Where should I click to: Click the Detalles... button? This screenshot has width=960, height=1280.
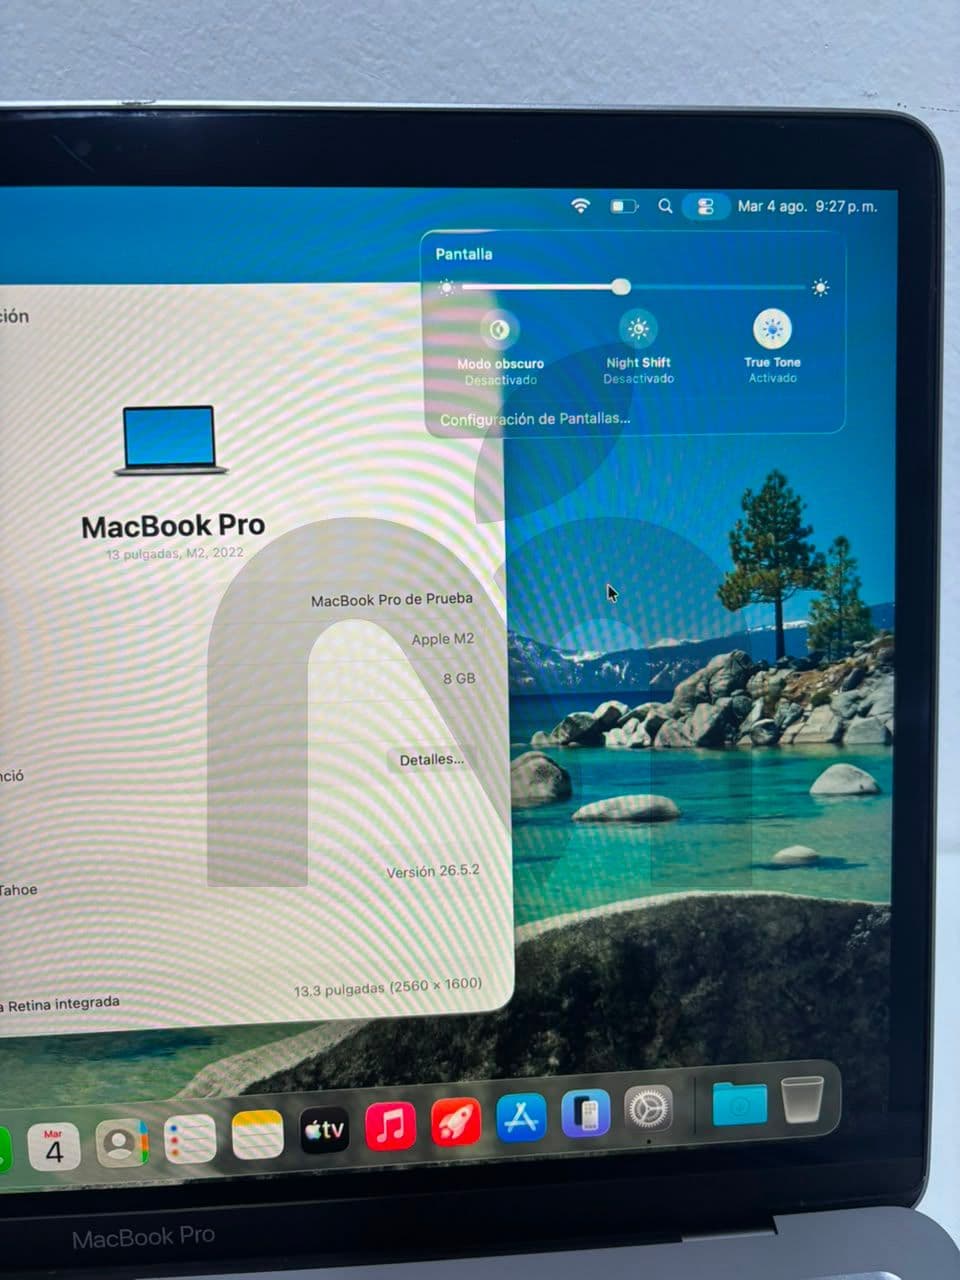point(431,760)
